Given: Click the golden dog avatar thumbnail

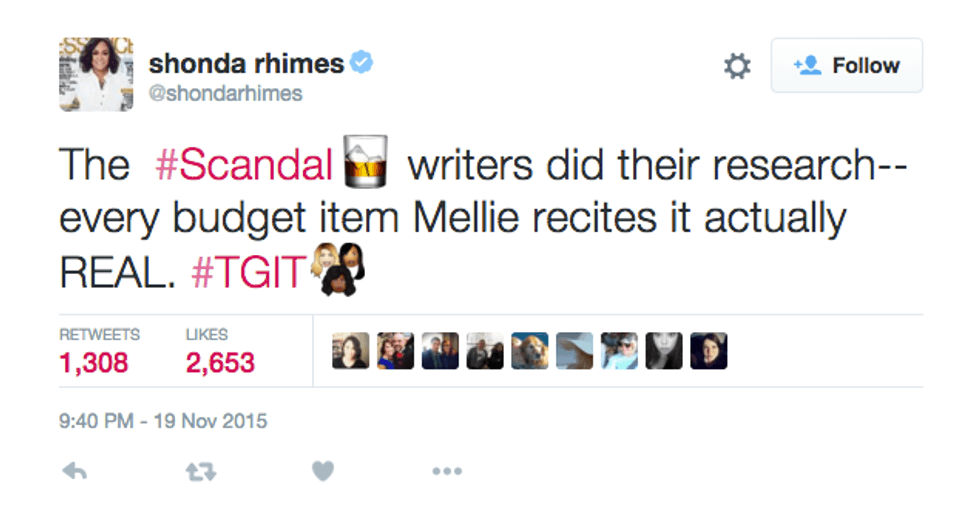Looking at the screenshot, I should click(529, 351).
